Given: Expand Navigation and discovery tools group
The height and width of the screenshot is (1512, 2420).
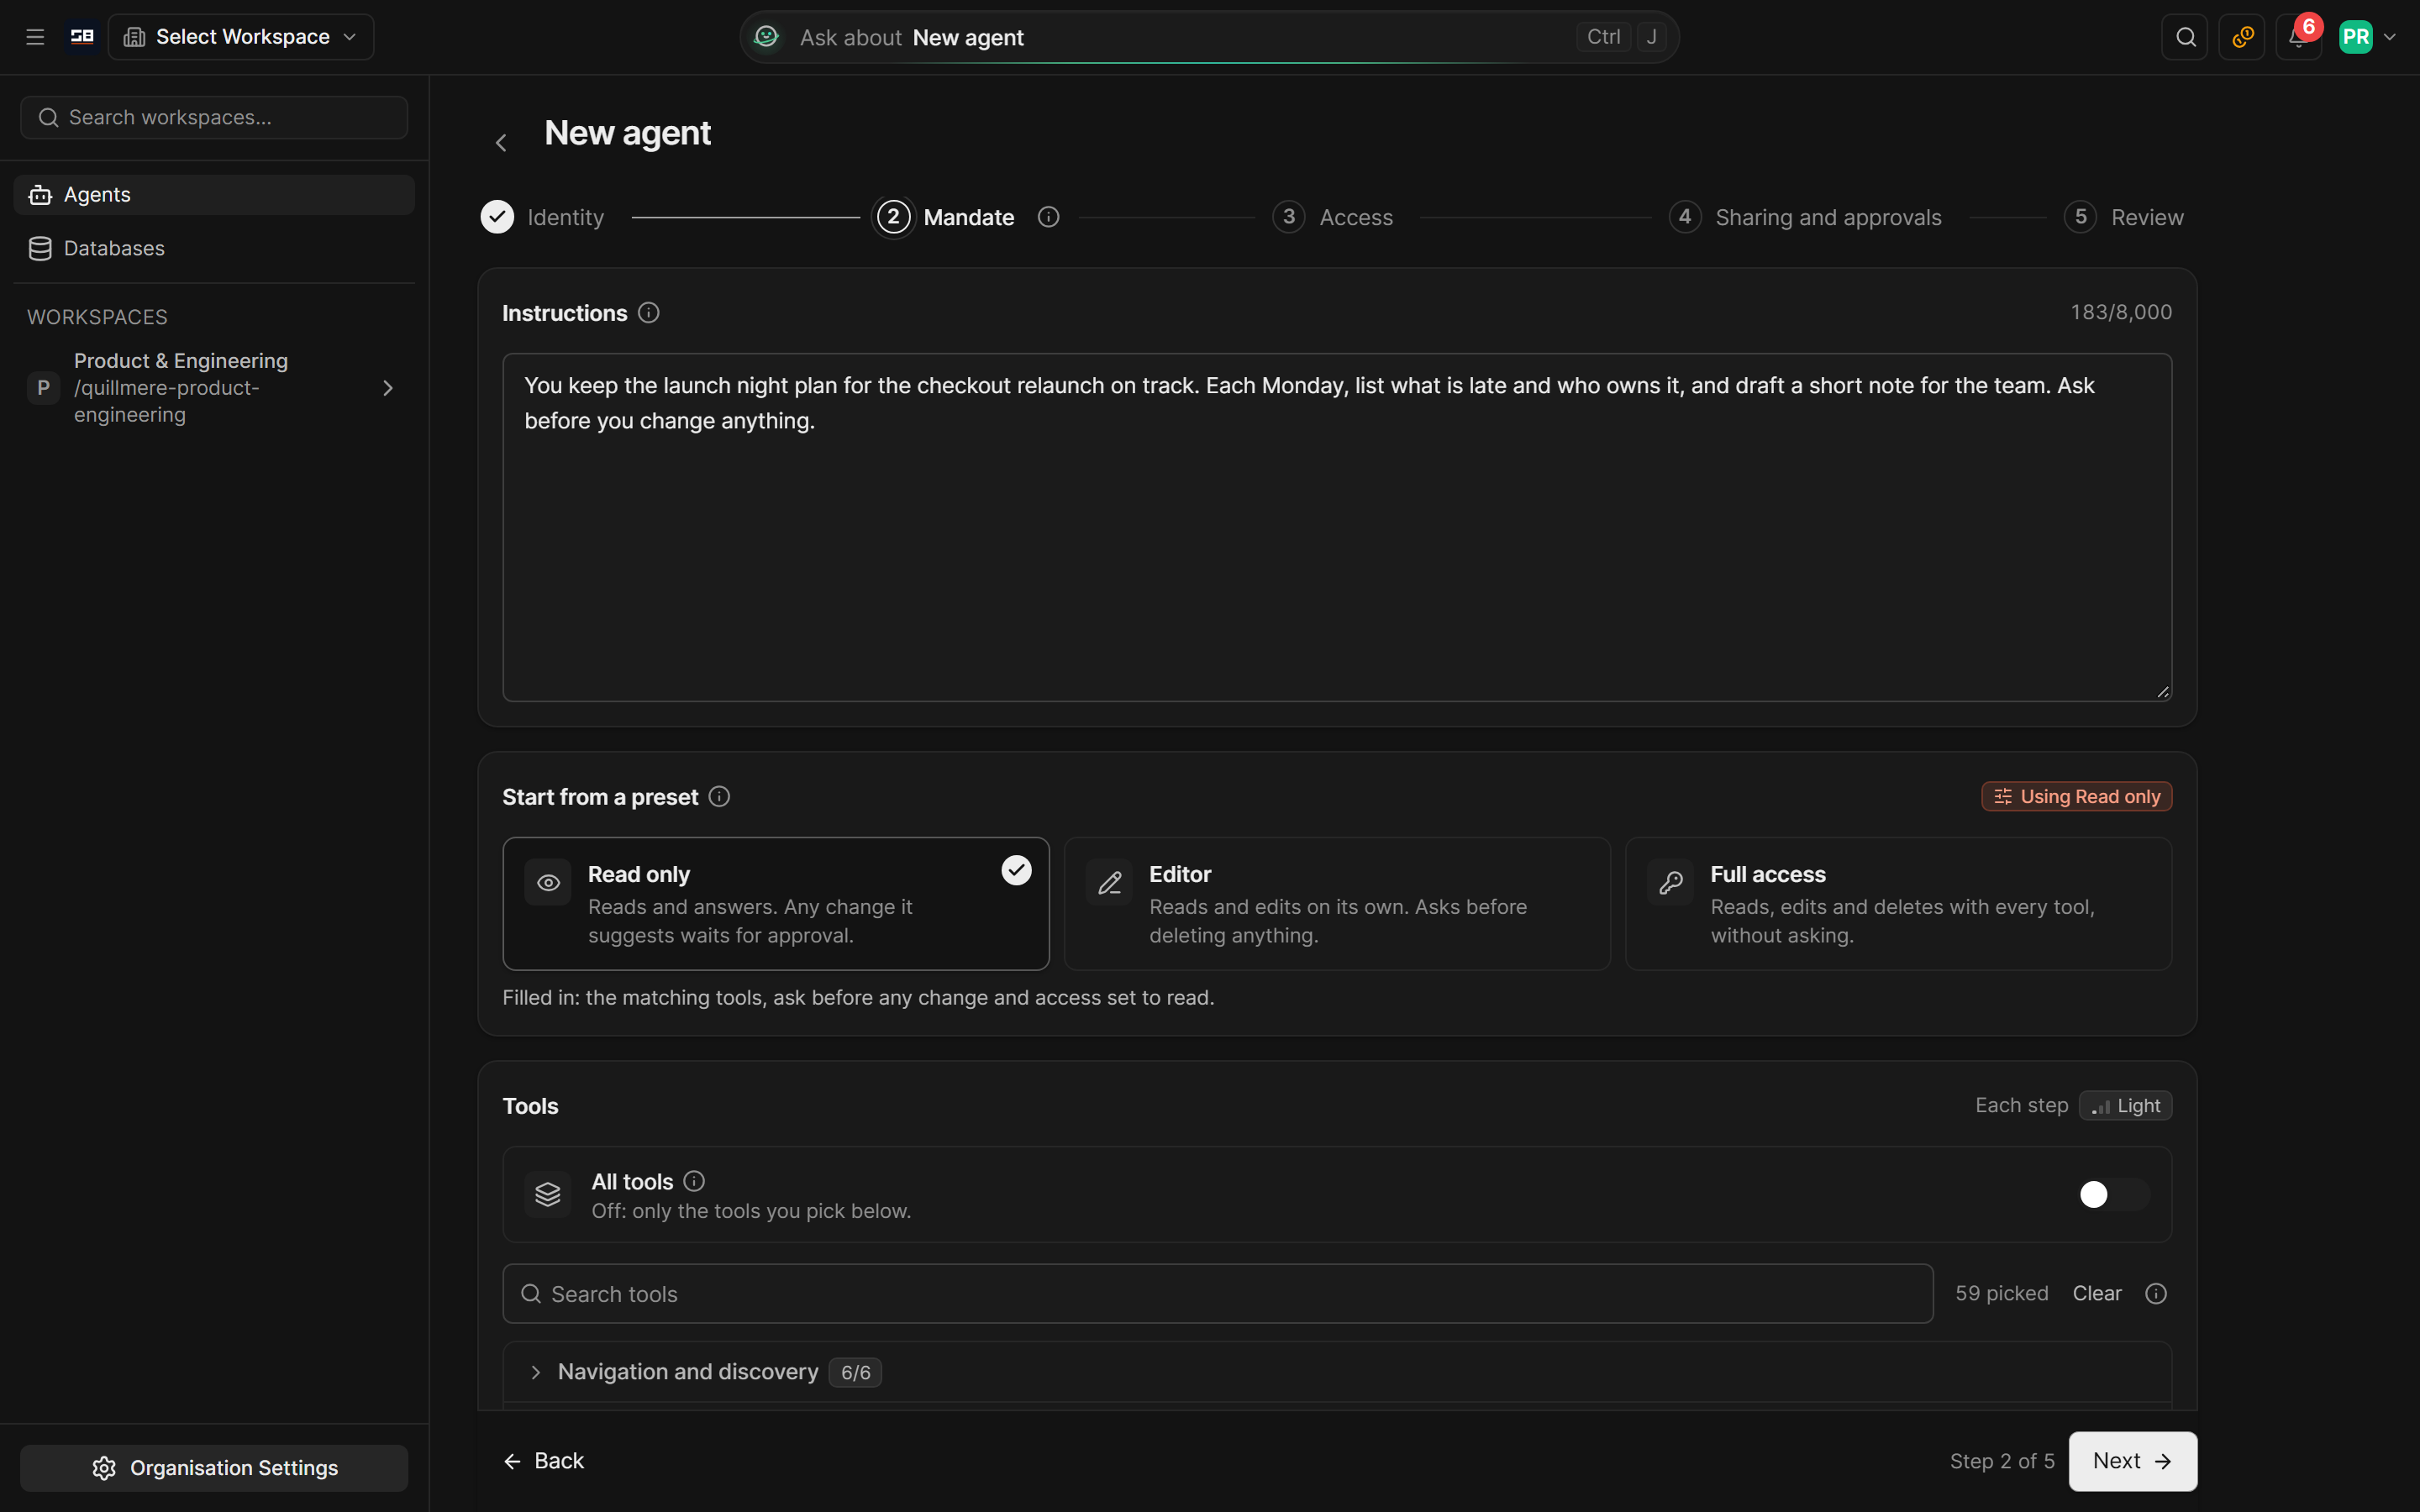Looking at the screenshot, I should tap(1337, 1372).
